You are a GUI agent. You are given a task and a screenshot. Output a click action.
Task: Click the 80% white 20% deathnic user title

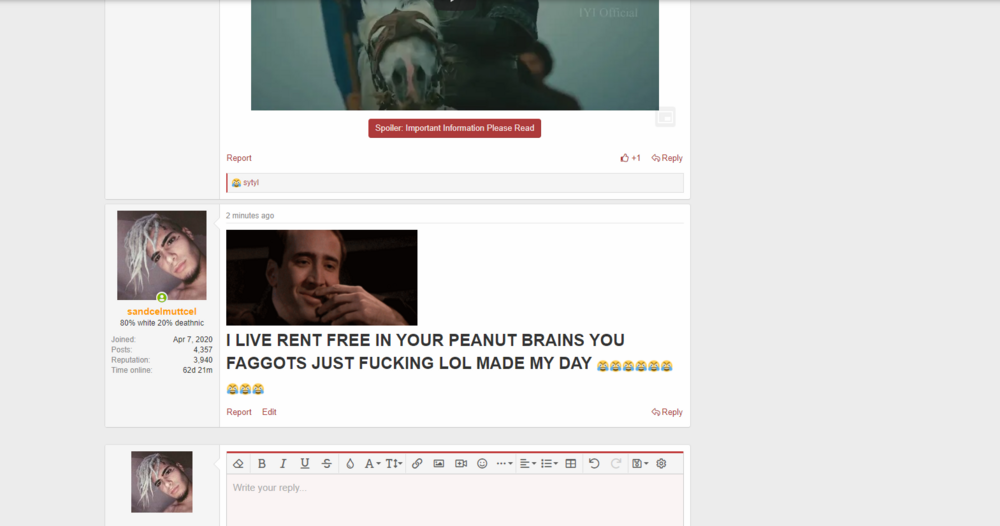pos(162,323)
